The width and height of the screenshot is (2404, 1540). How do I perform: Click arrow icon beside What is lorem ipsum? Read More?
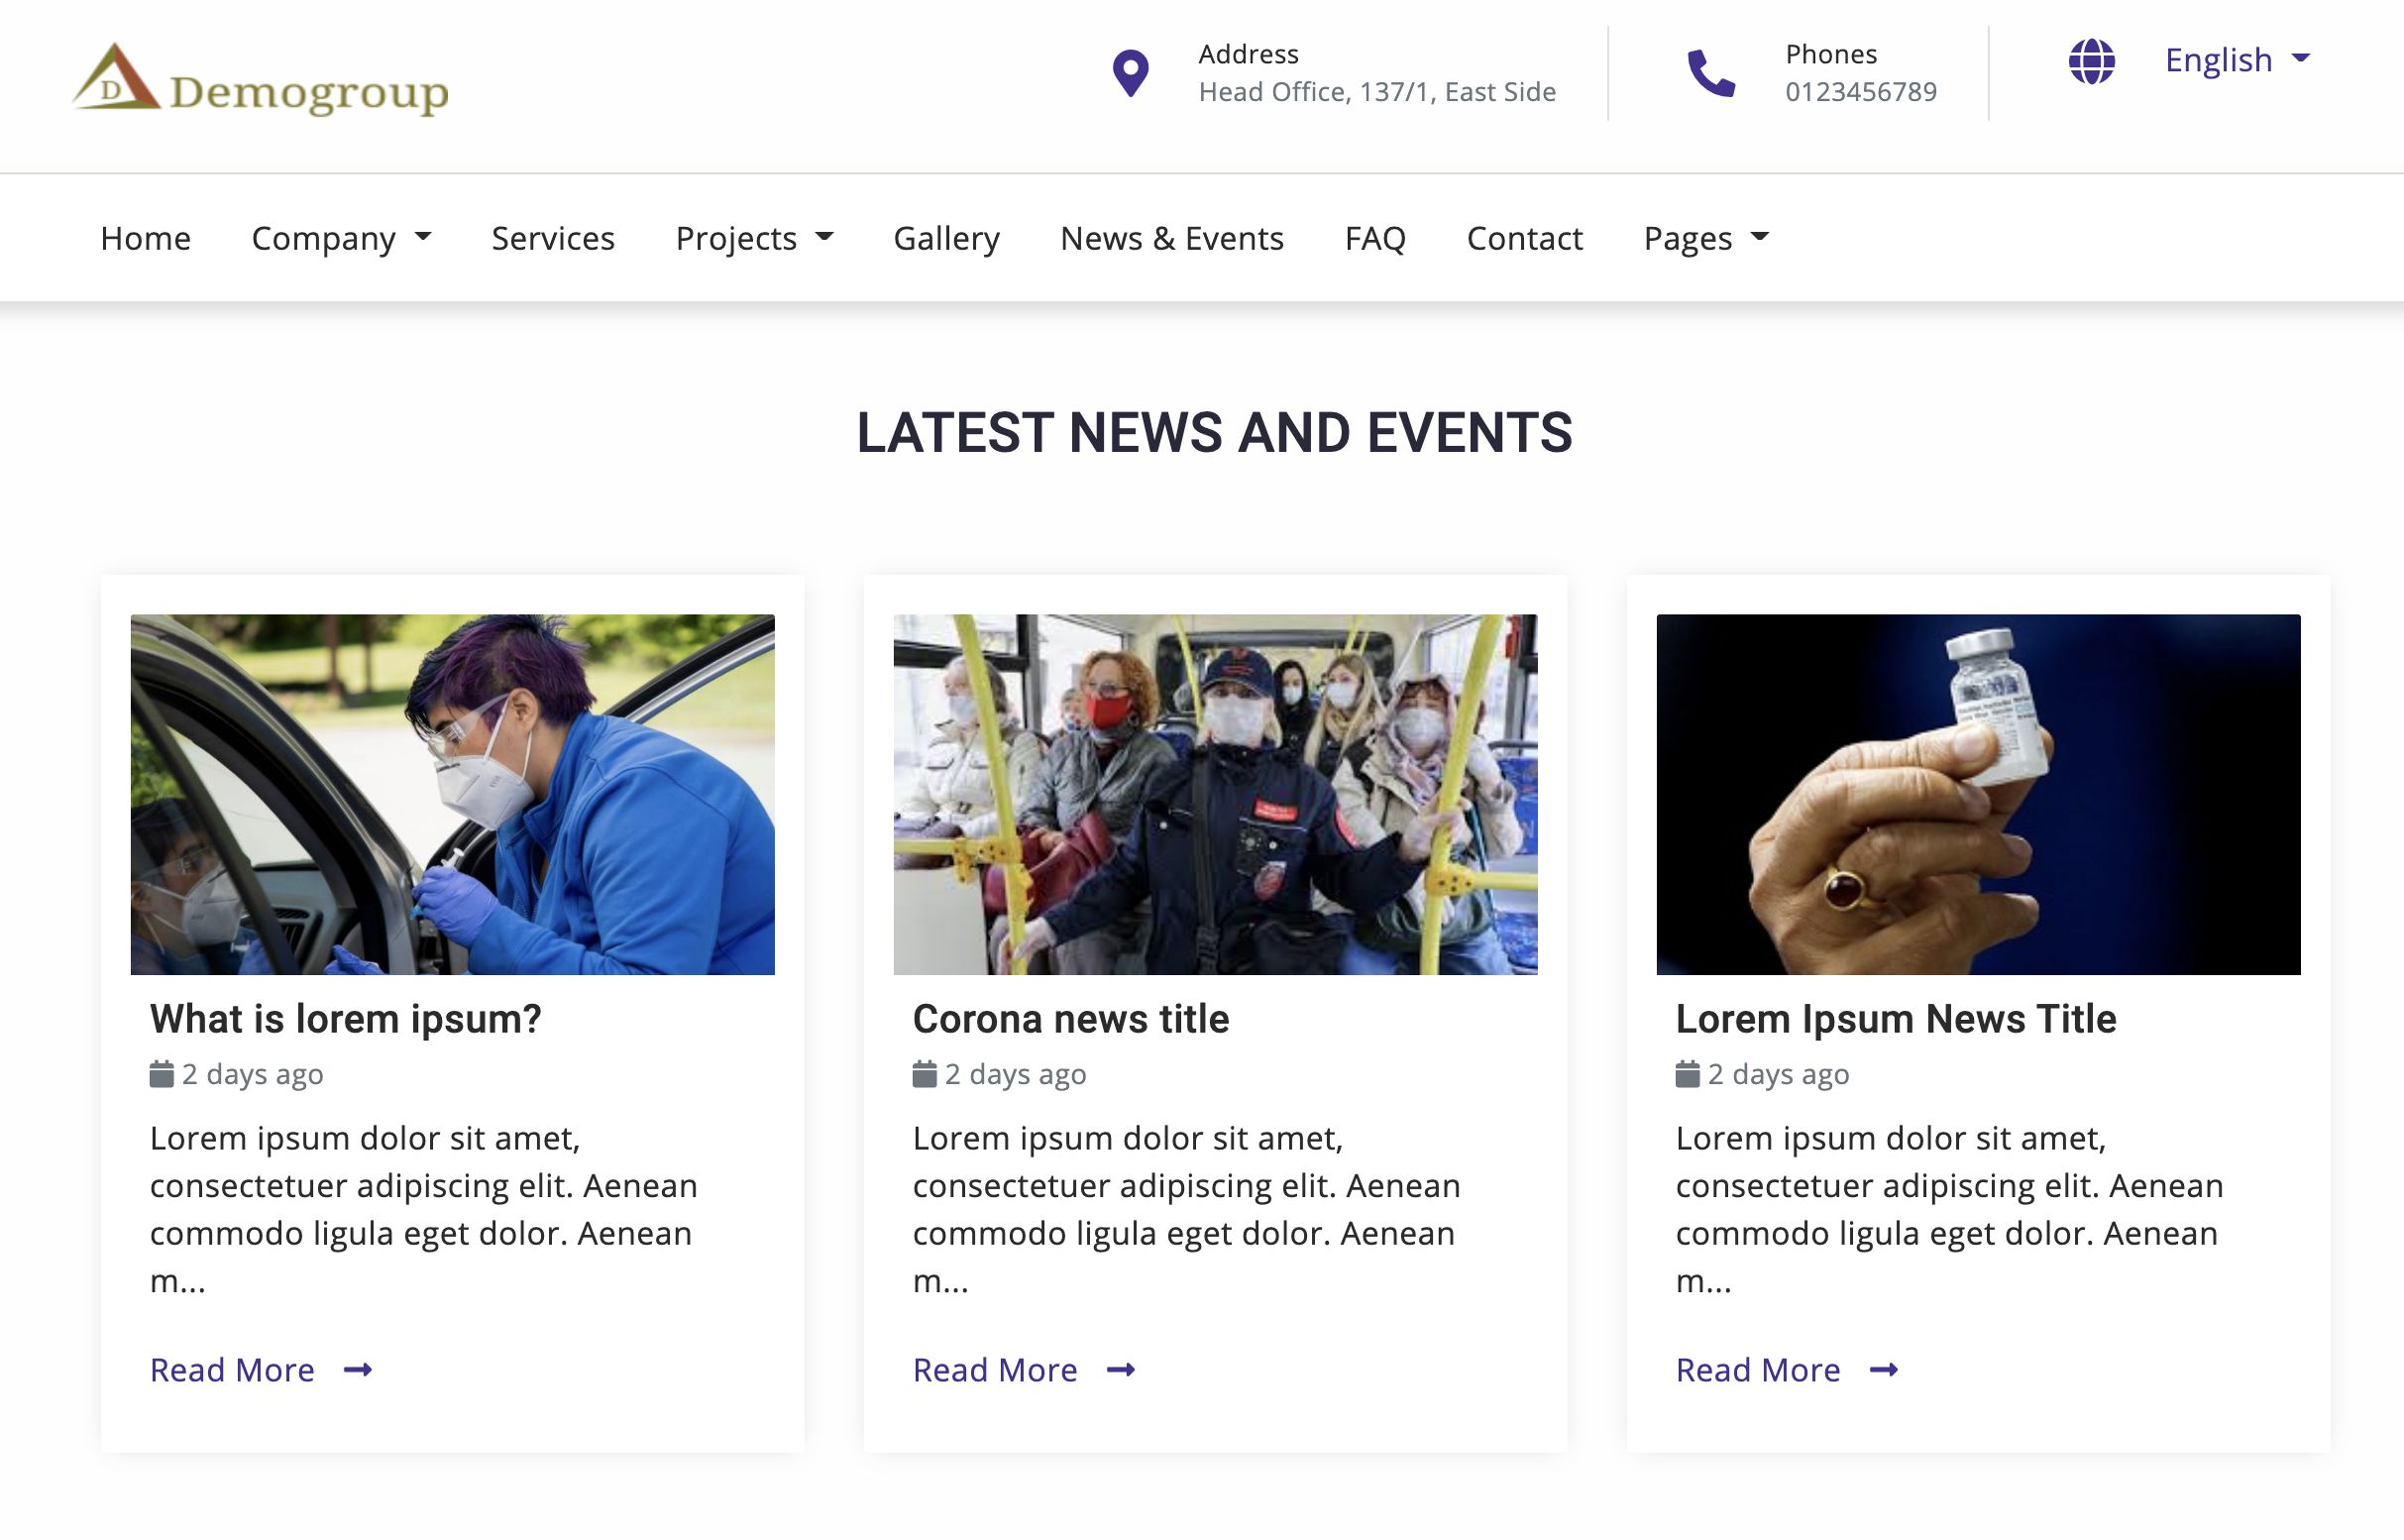point(357,1370)
